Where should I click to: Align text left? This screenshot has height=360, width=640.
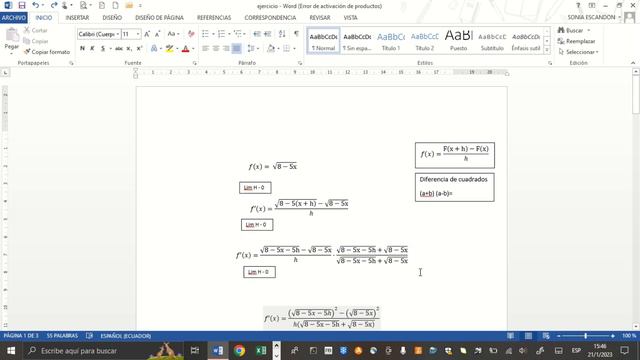(x=205, y=49)
